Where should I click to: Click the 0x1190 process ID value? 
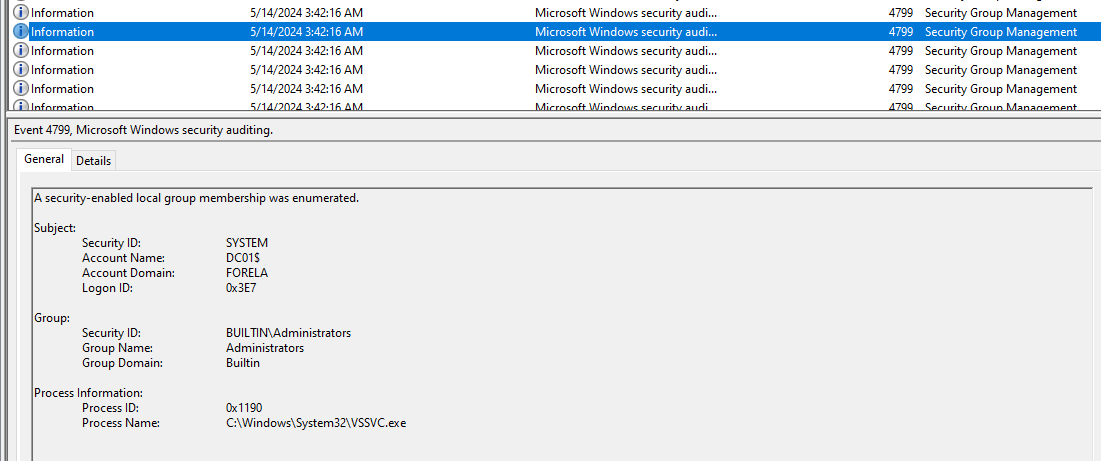click(x=246, y=408)
